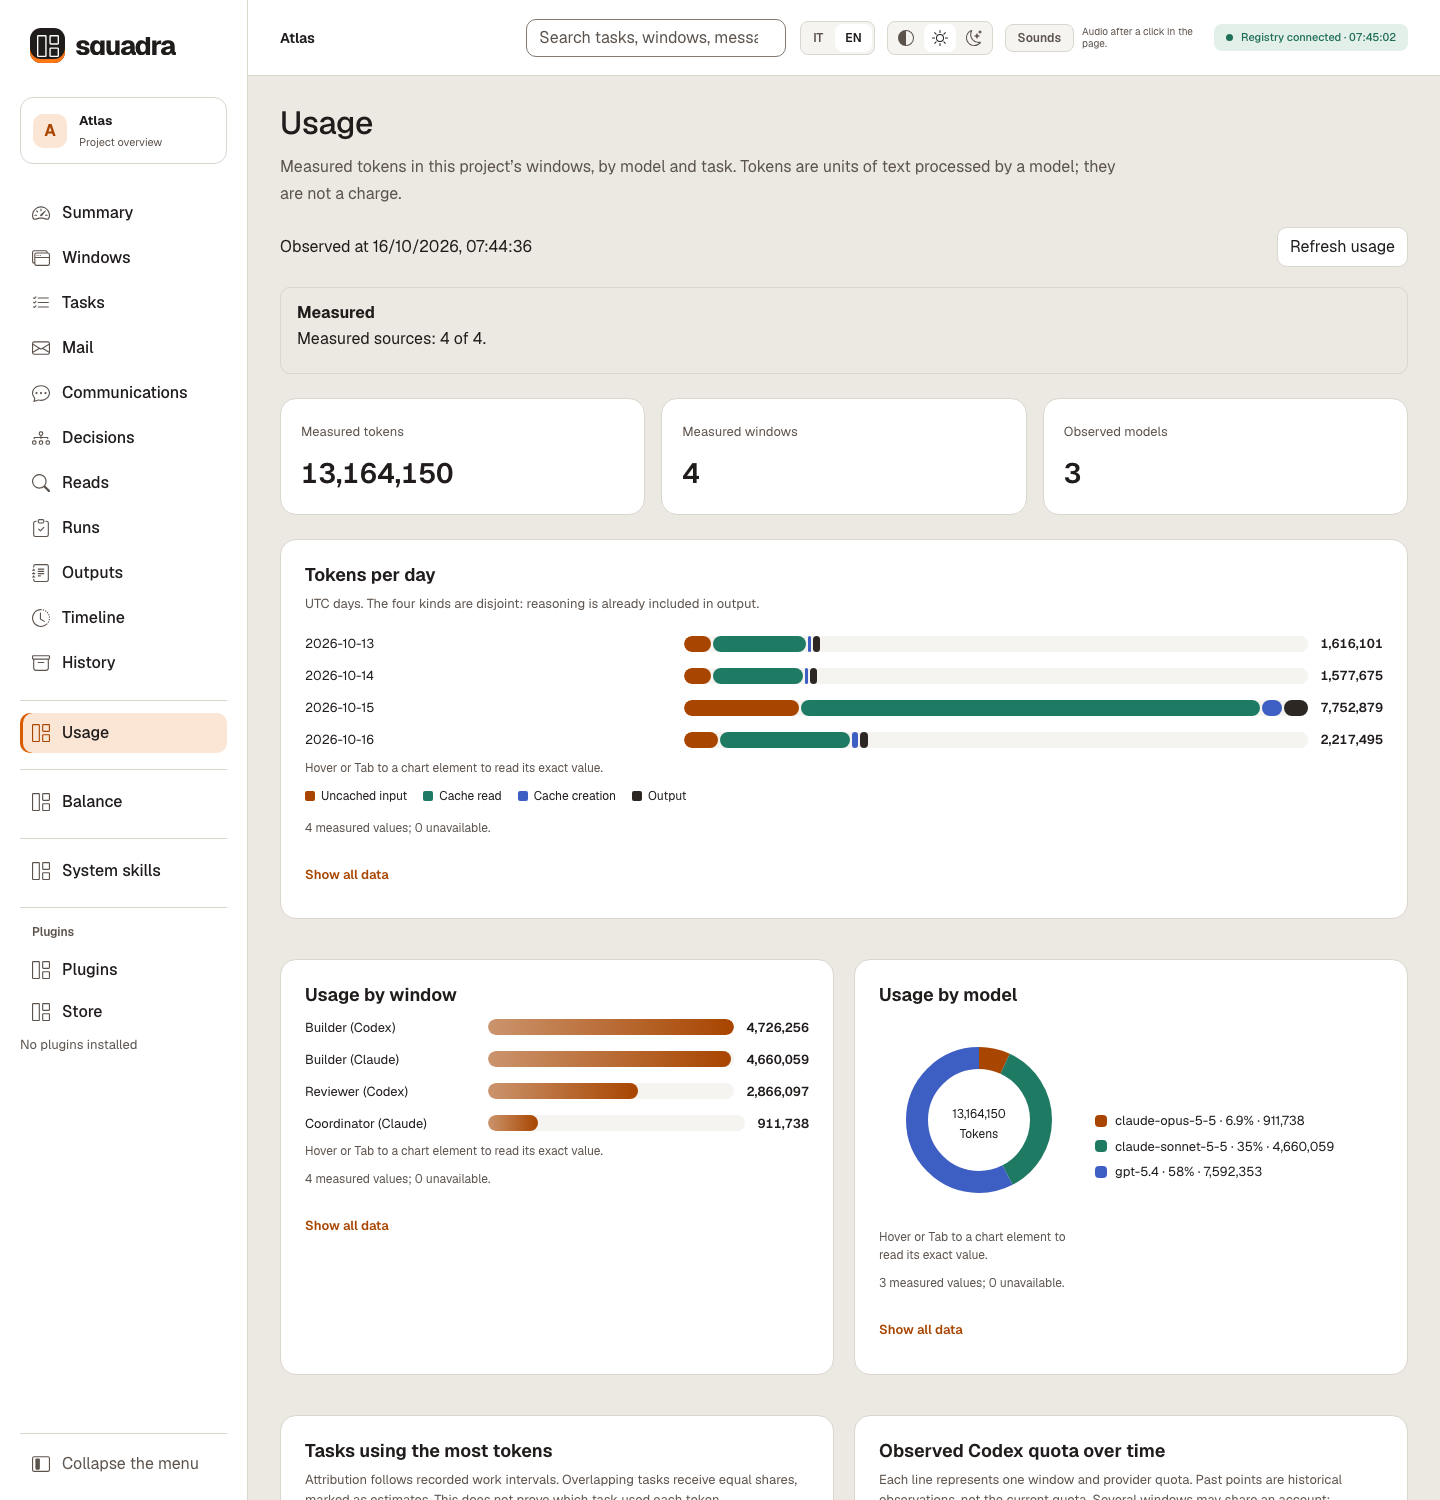Go to the Plugins menu item
Screen dimensions: 1440x1500
(x=123, y=970)
